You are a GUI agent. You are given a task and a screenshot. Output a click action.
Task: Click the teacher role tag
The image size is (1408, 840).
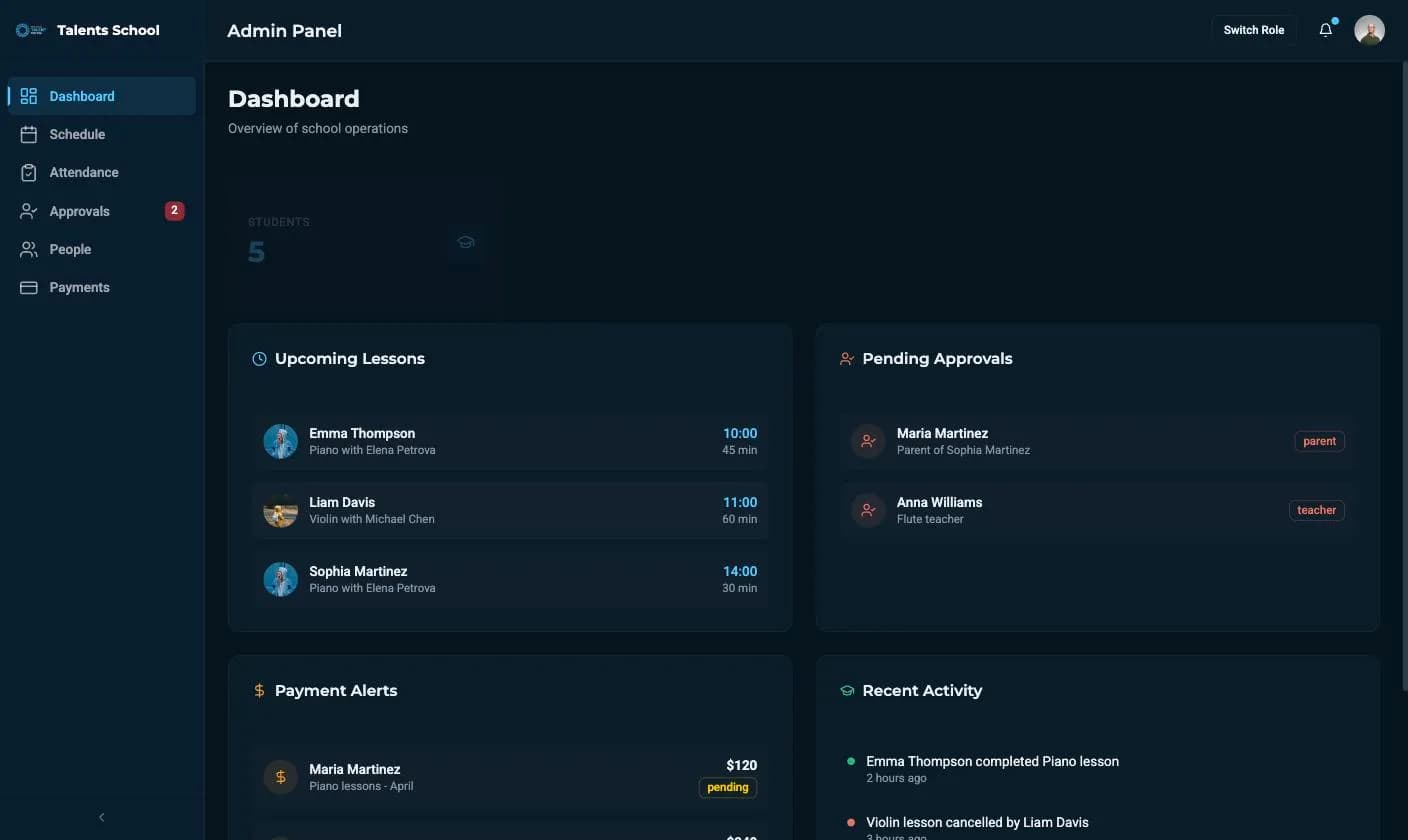tap(1316, 510)
